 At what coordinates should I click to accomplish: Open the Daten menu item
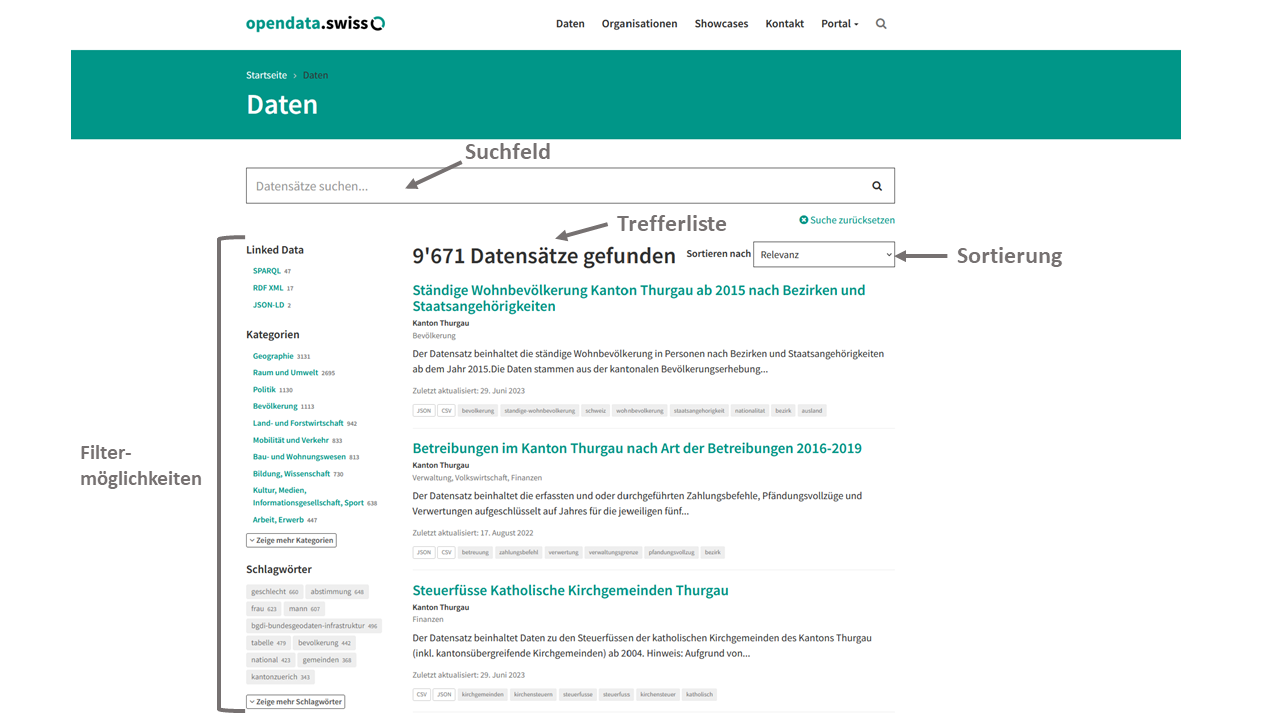pos(570,24)
